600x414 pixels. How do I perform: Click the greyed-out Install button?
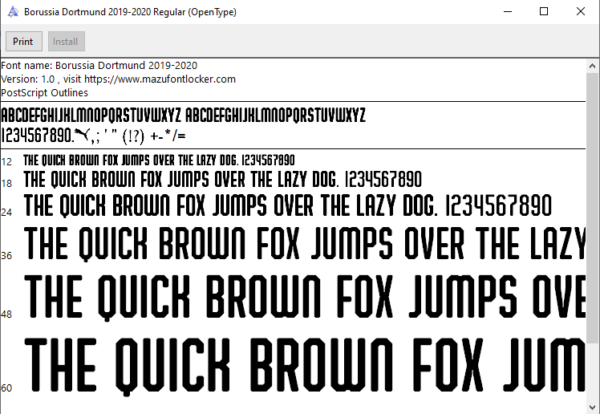click(x=66, y=41)
